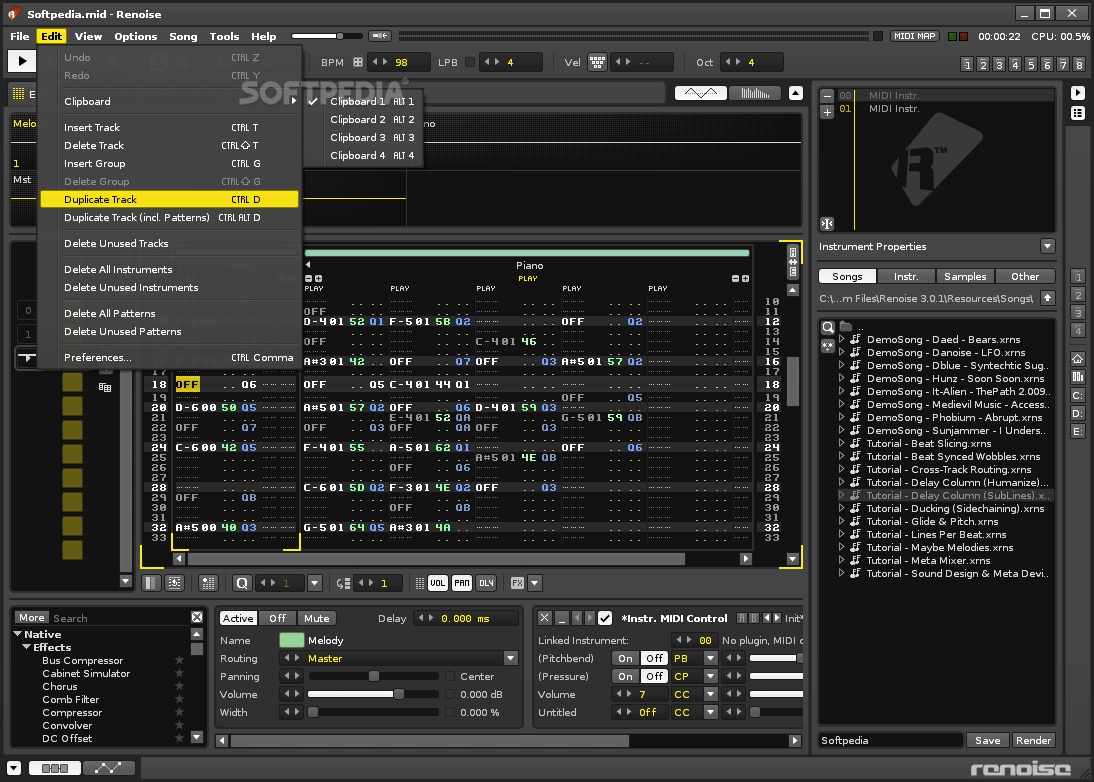Open the Song menu
Viewport: 1094px width, 782px height.
pos(183,36)
